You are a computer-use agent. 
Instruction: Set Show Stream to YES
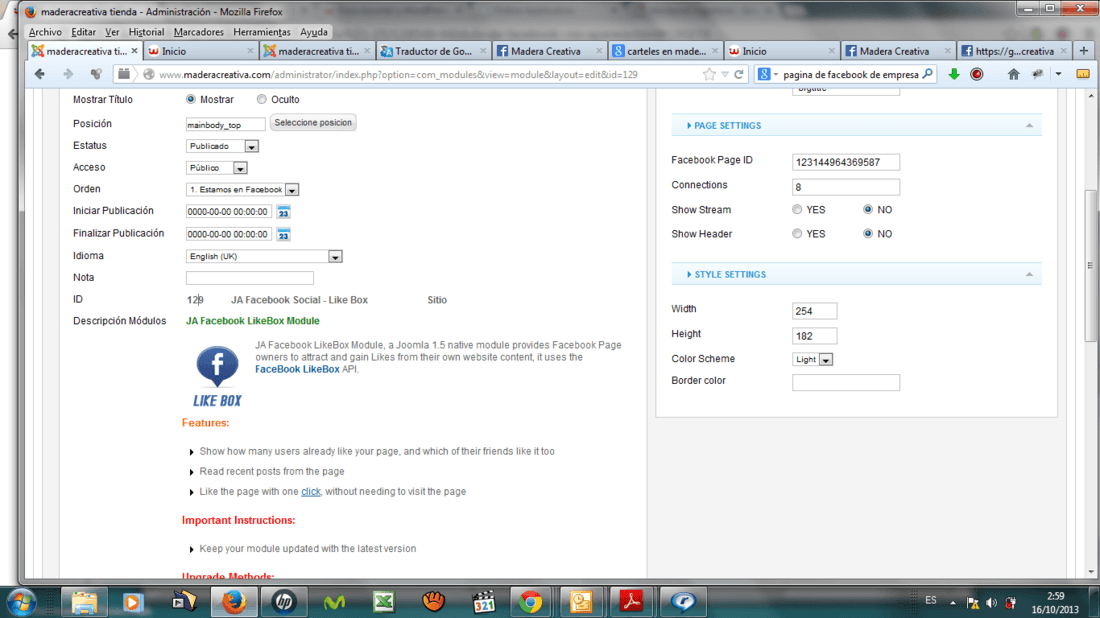pos(797,209)
